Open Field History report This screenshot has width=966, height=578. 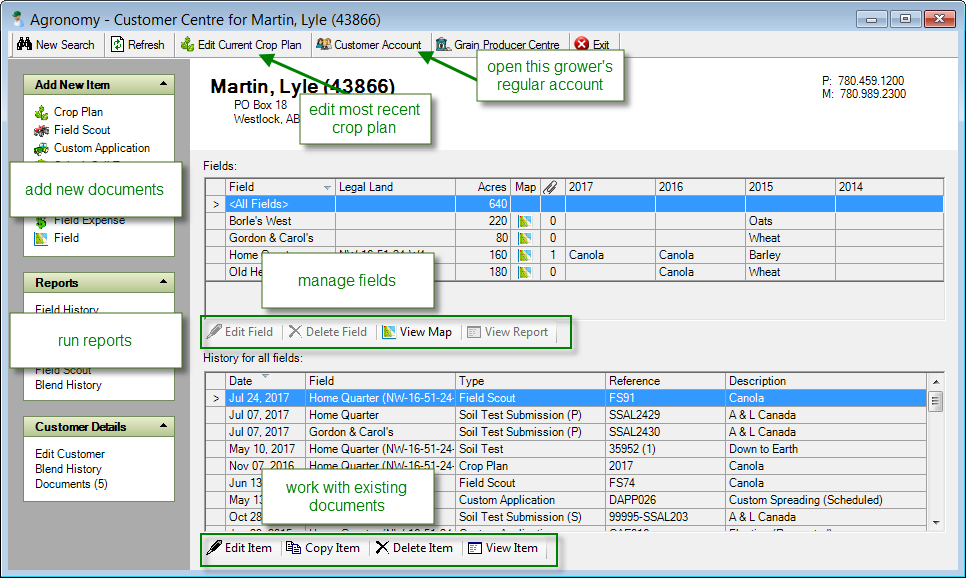point(67,308)
